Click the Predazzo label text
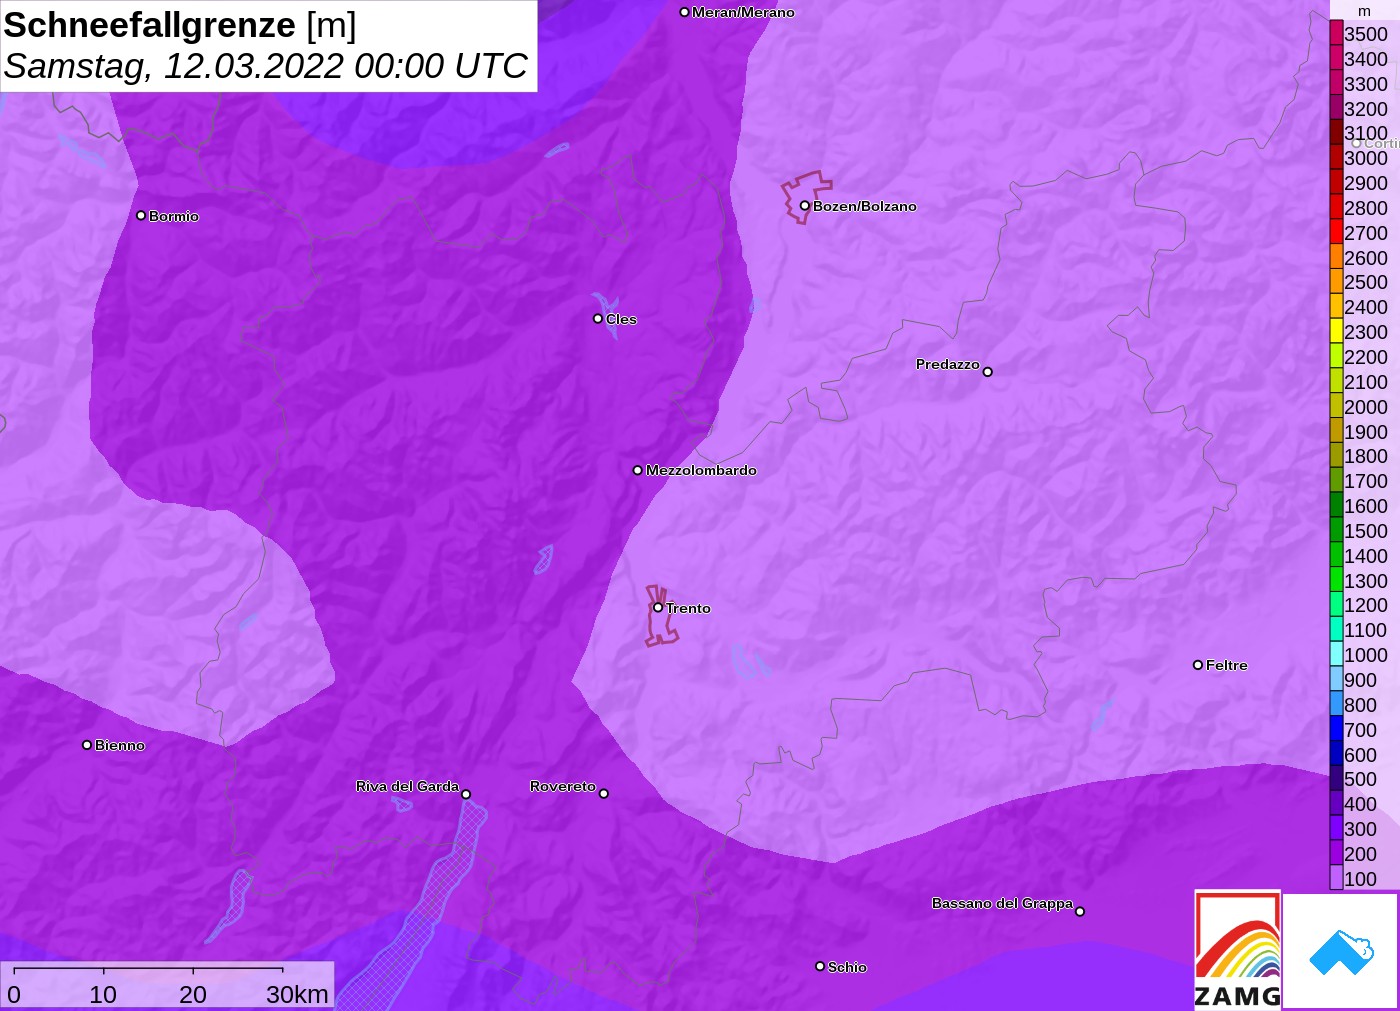Image resolution: width=1400 pixels, height=1011 pixels. (948, 364)
